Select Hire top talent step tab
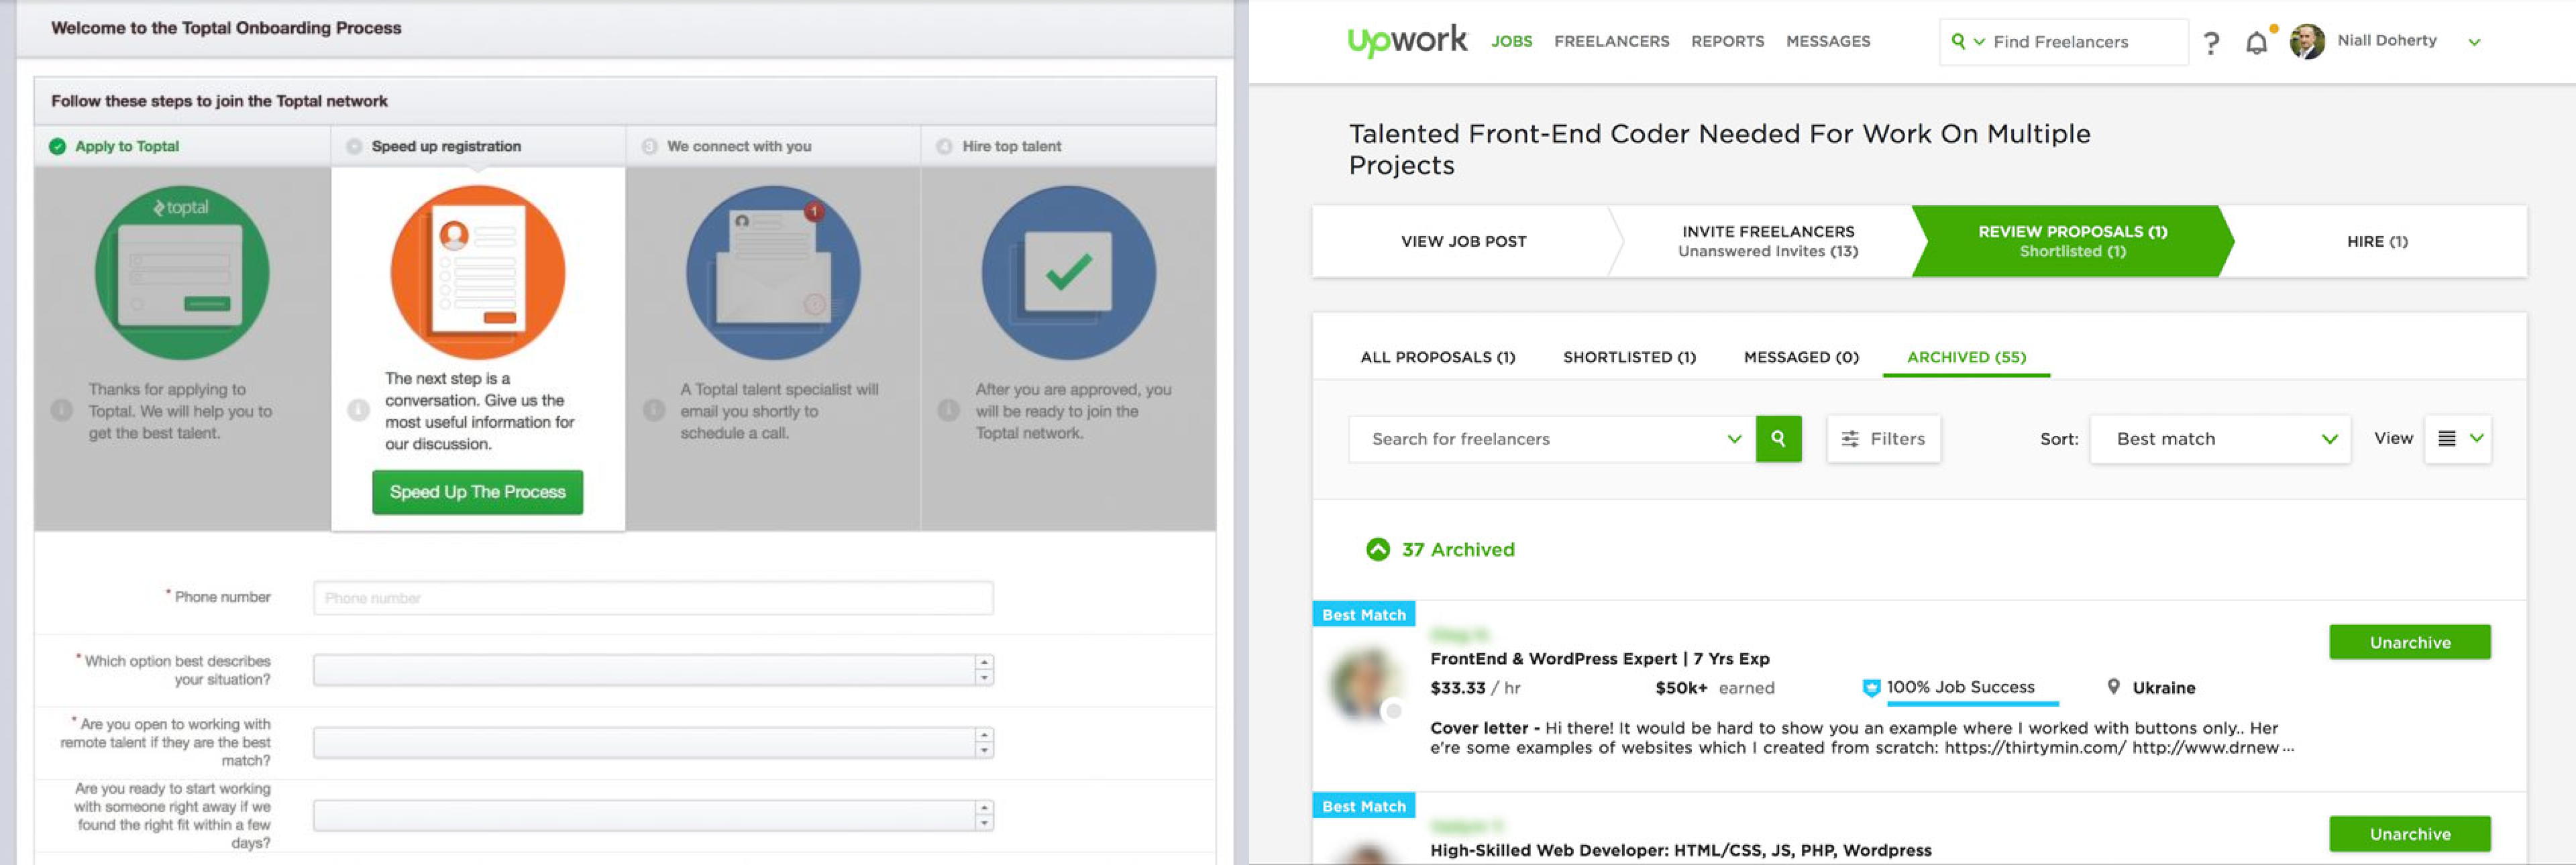The height and width of the screenshot is (865, 2576). pyautogui.click(x=1068, y=146)
